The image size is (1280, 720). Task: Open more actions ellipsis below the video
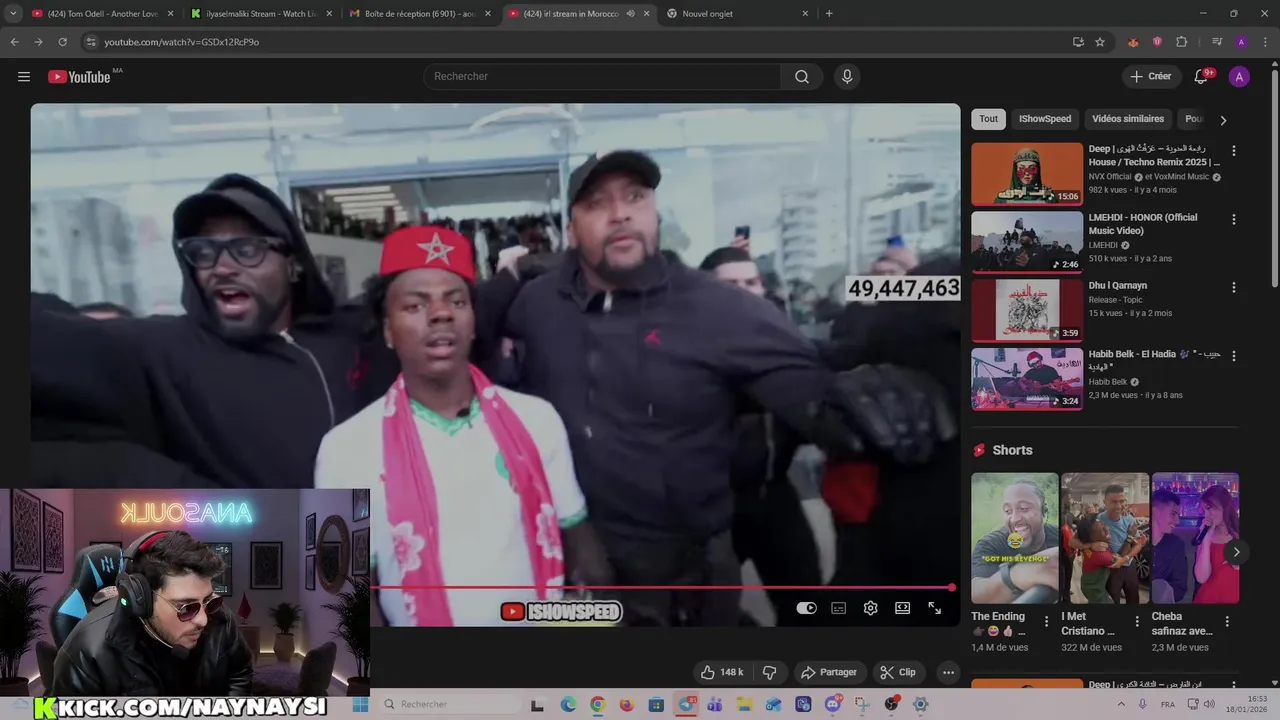point(948,672)
